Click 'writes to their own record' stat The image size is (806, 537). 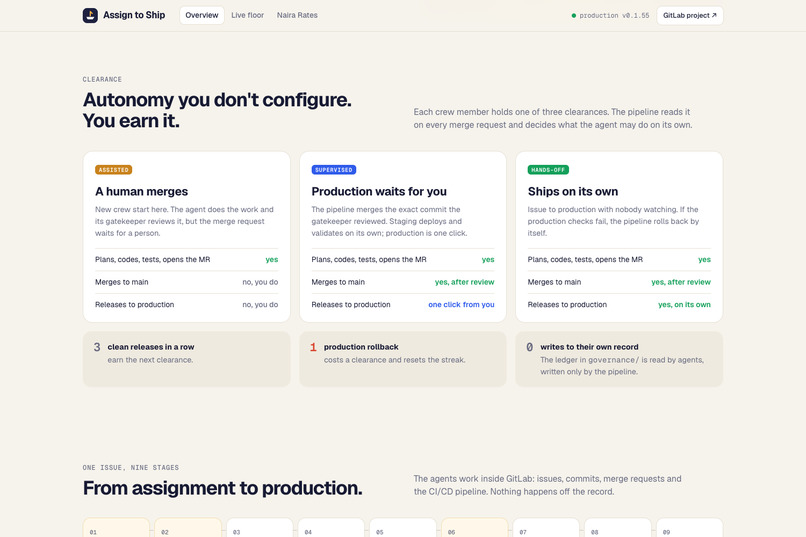[589, 347]
